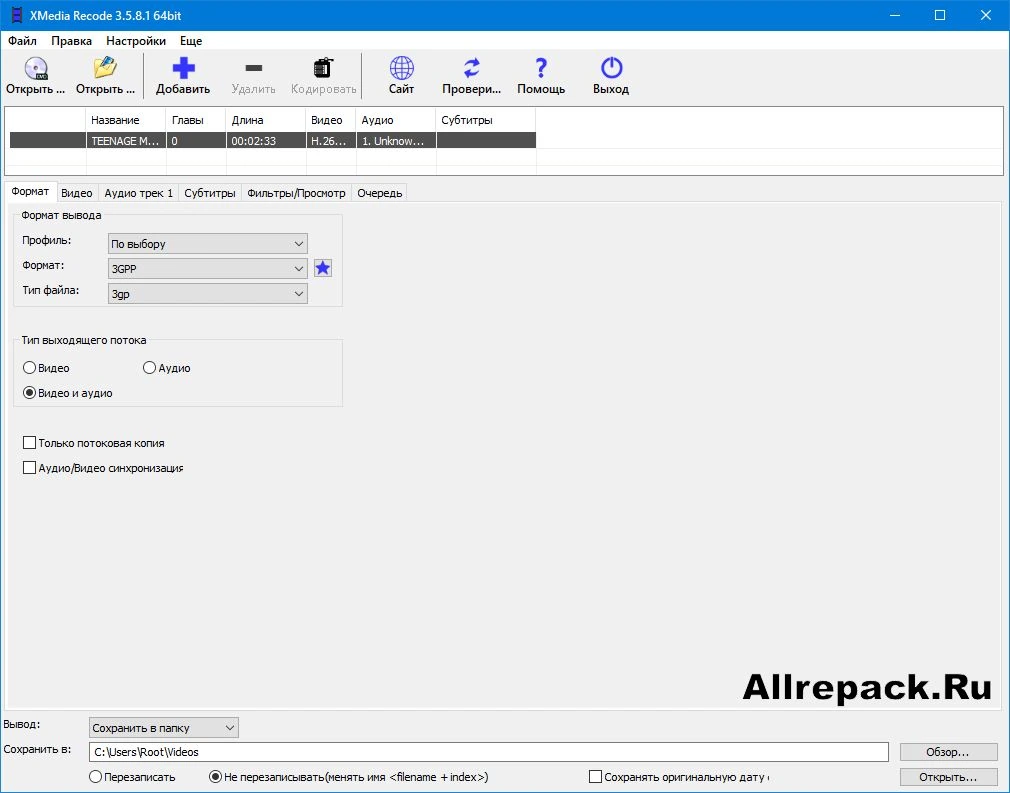The image size is (1010, 793).
Task: Click the XMedia Recode title bar app icon
Action: point(16,15)
